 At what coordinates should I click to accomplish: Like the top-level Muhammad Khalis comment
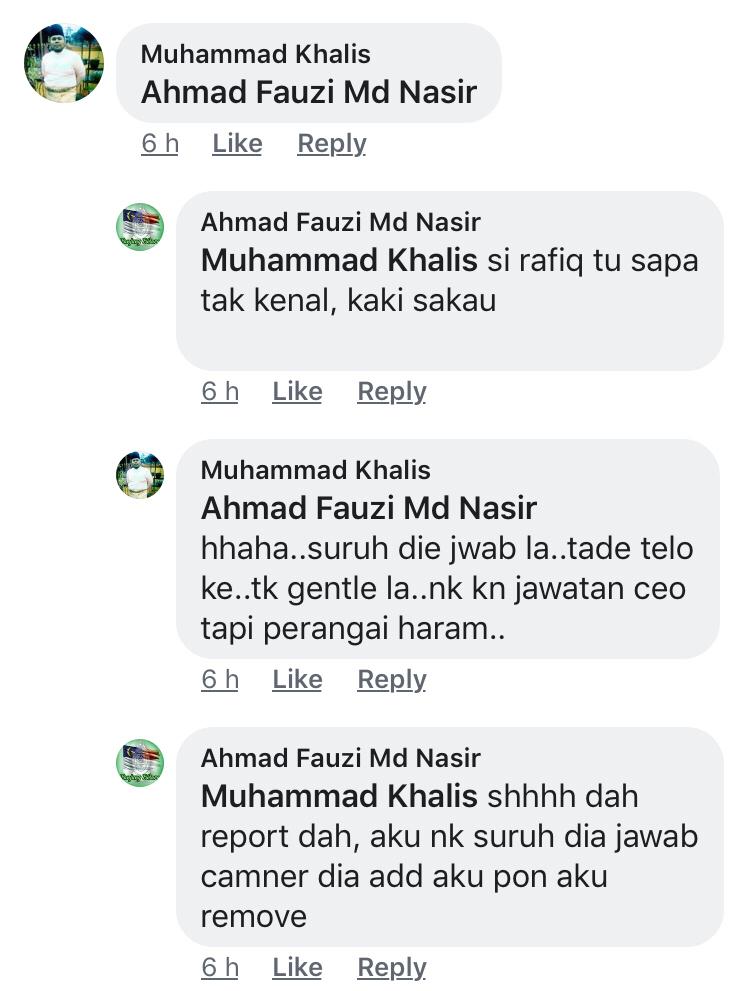237,144
